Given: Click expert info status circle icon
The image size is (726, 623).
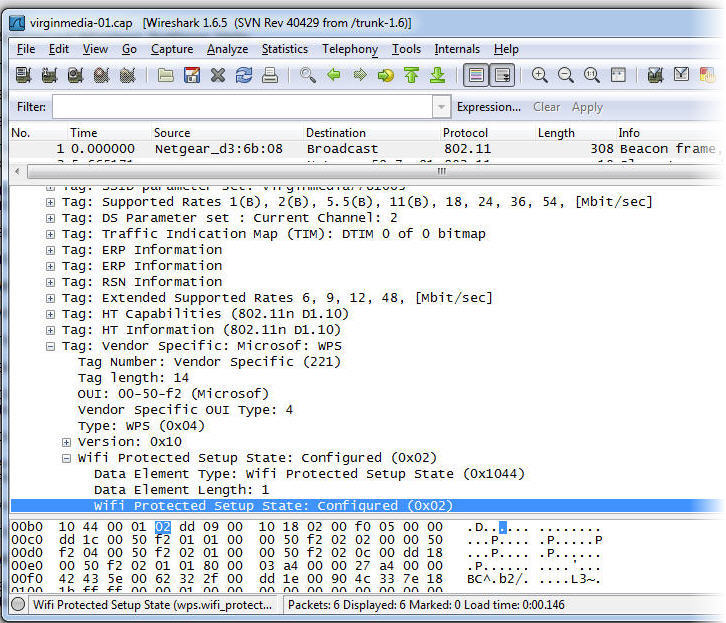Looking at the screenshot, I should pos(18,604).
